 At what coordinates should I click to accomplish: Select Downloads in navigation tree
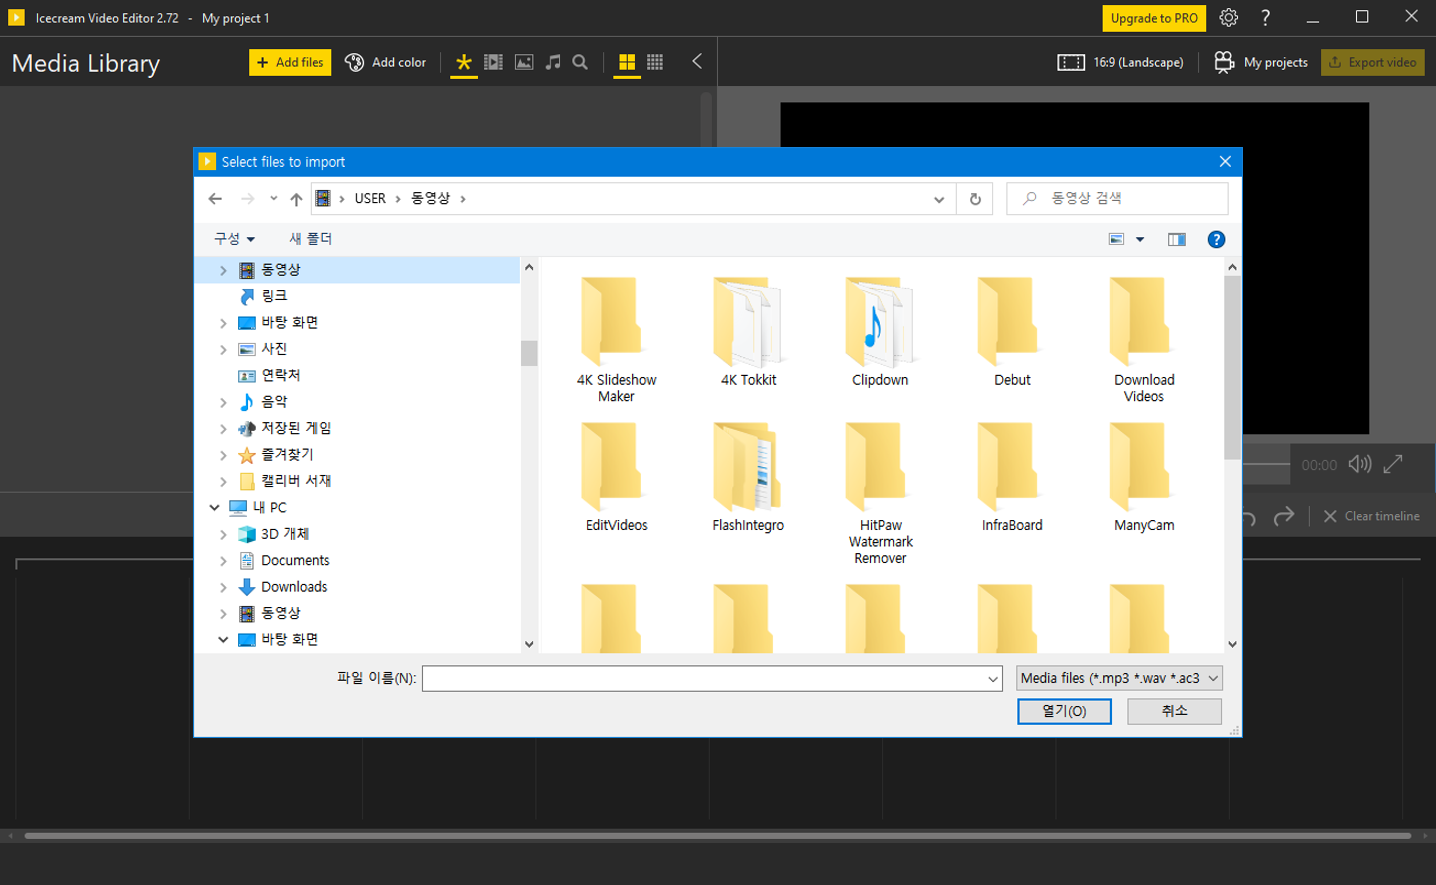pos(294,587)
